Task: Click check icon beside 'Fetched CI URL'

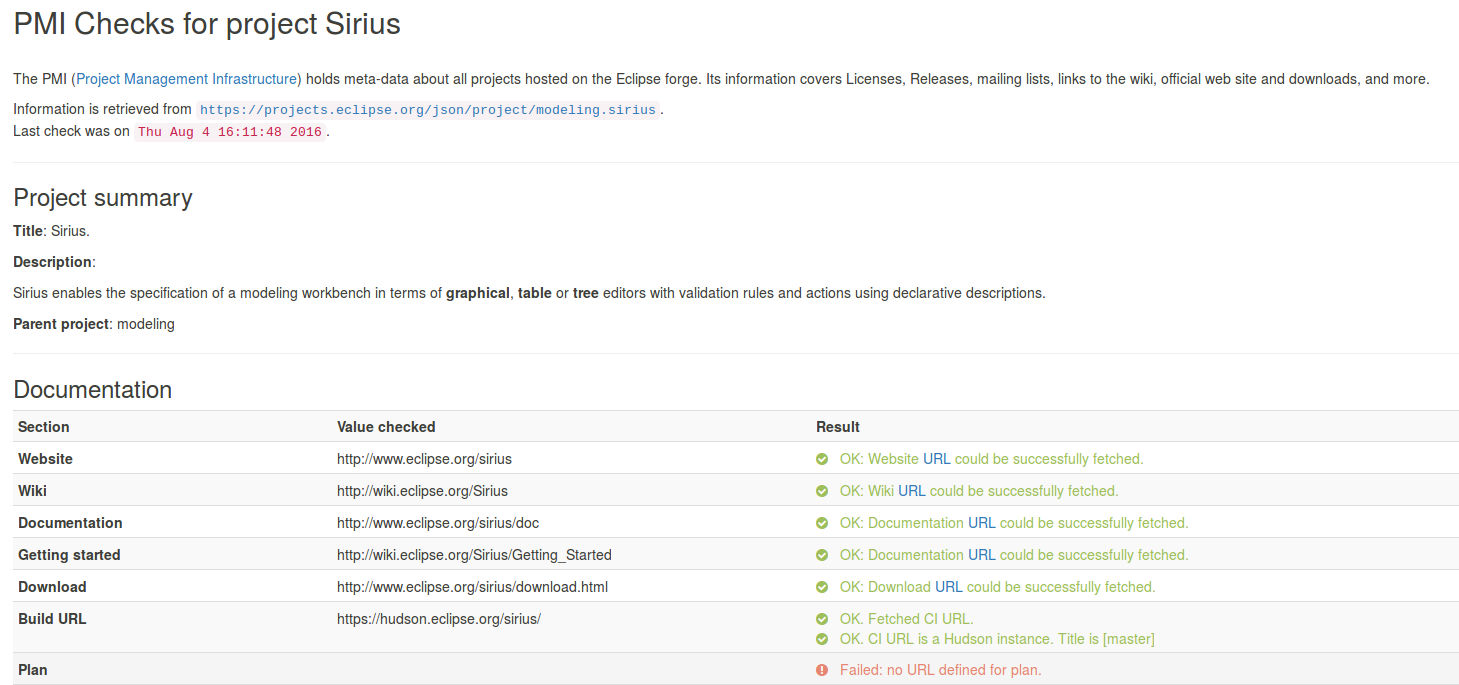Action: click(822, 619)
